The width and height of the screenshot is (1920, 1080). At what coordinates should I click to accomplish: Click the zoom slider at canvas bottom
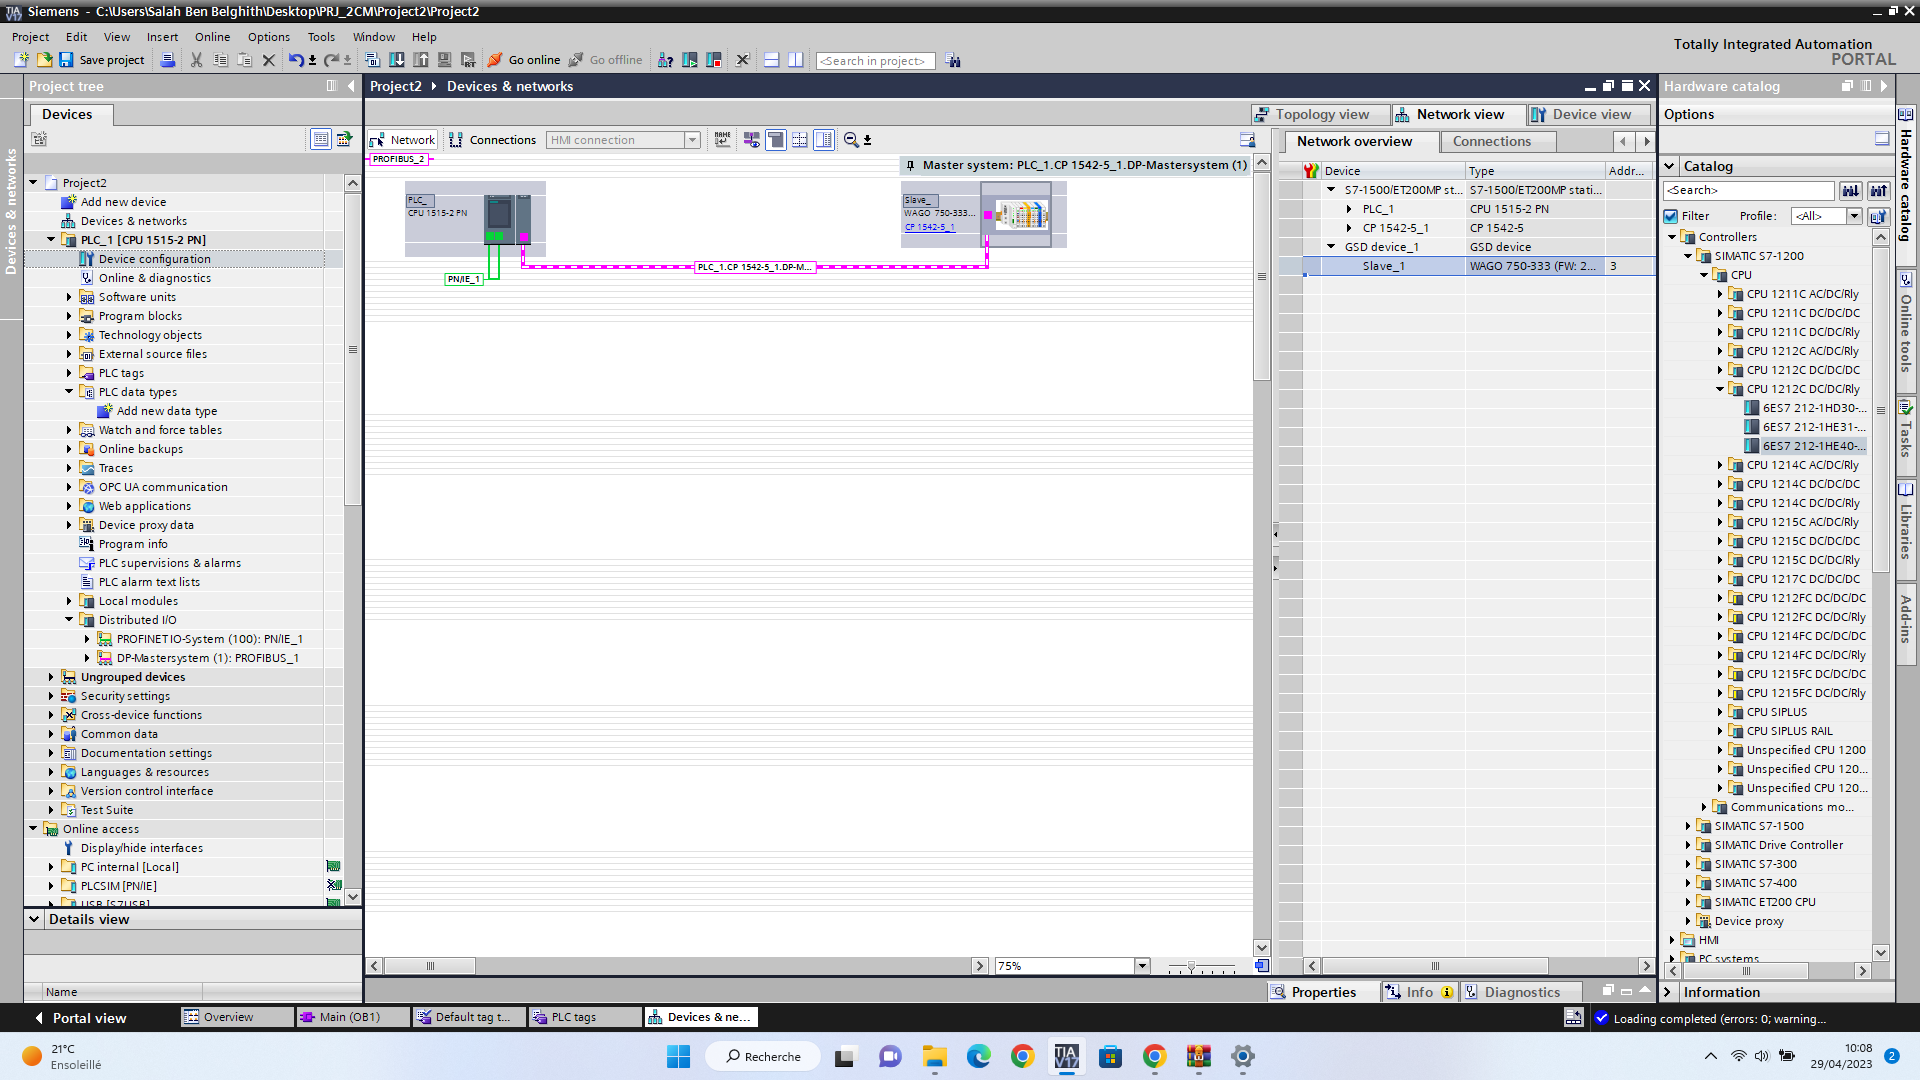pos(1191,966)
